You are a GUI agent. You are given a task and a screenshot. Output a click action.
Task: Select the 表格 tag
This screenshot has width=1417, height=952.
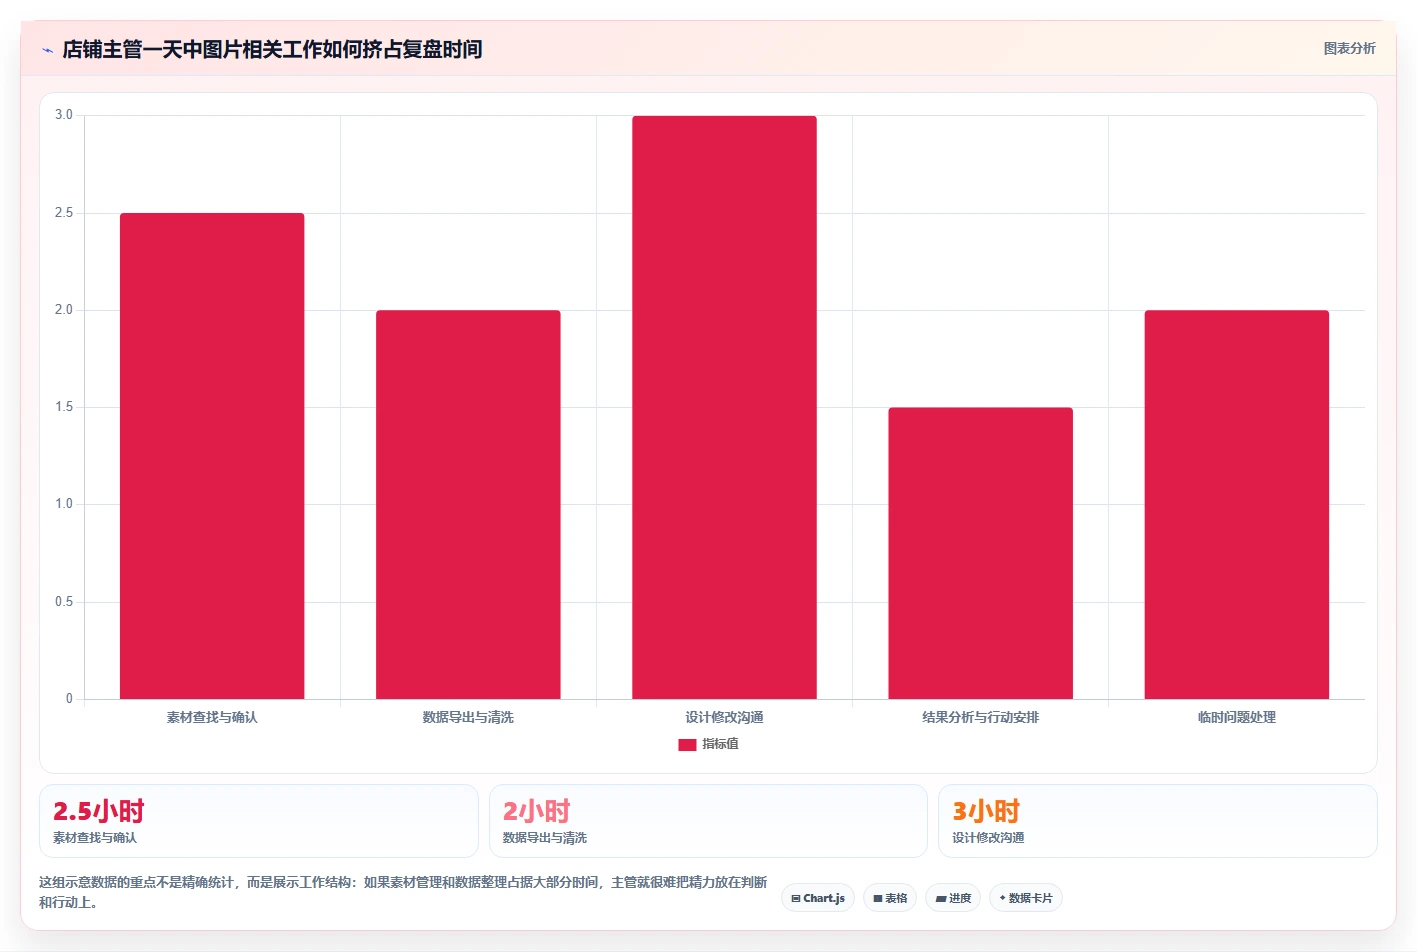[890, 898]
